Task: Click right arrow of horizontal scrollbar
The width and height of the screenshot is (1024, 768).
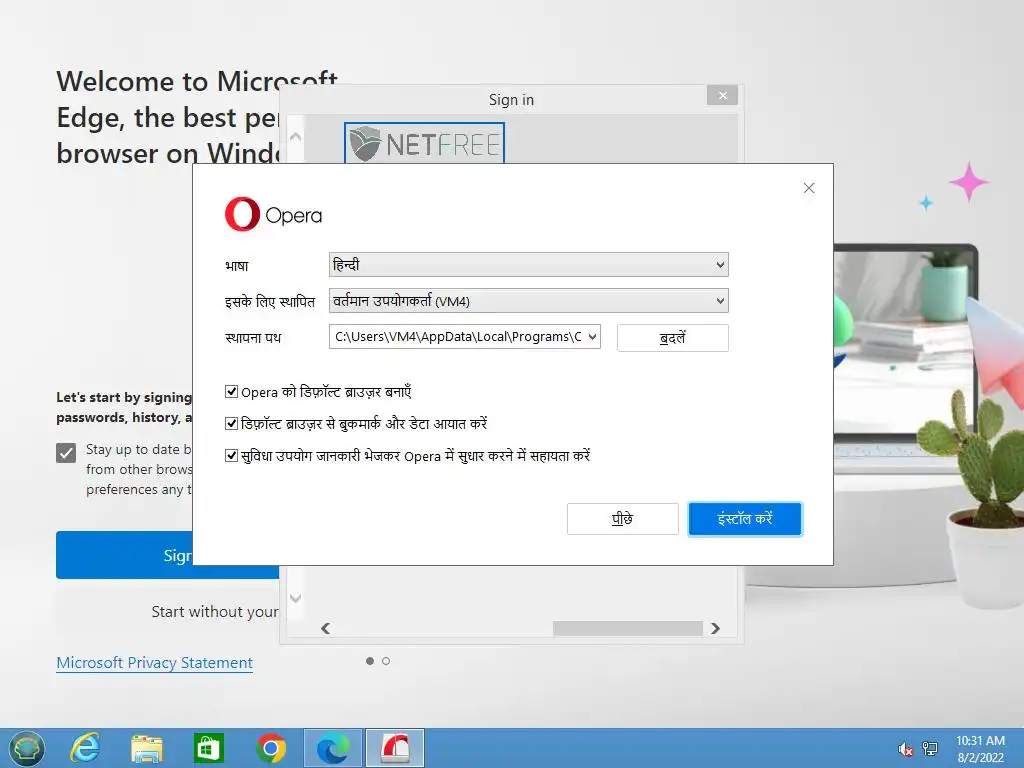Action: click(x=715, y=628)
